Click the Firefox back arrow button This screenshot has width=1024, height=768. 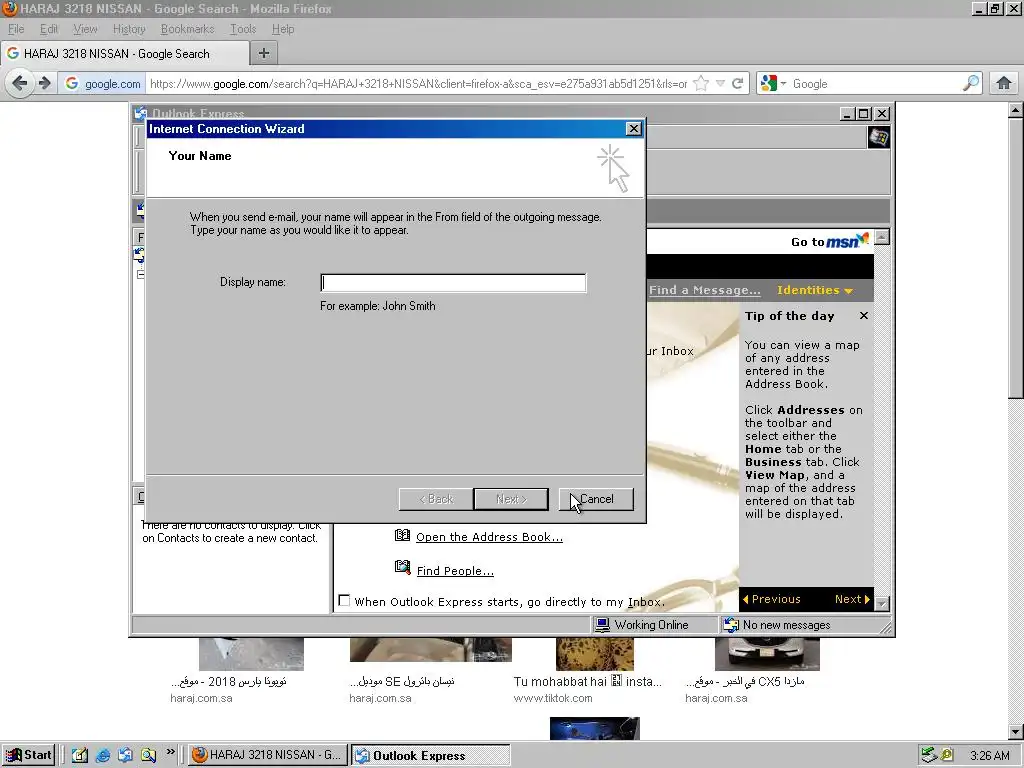(x=20, y=84)
